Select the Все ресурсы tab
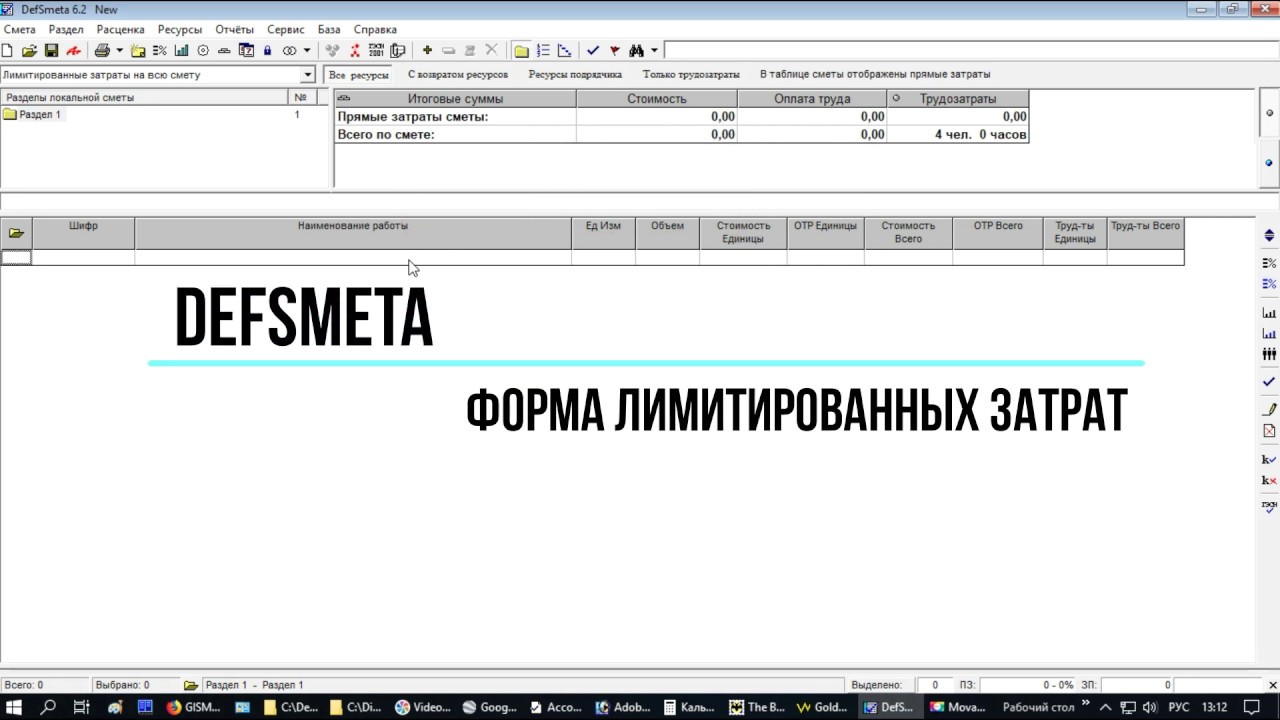 pos(359,75)
